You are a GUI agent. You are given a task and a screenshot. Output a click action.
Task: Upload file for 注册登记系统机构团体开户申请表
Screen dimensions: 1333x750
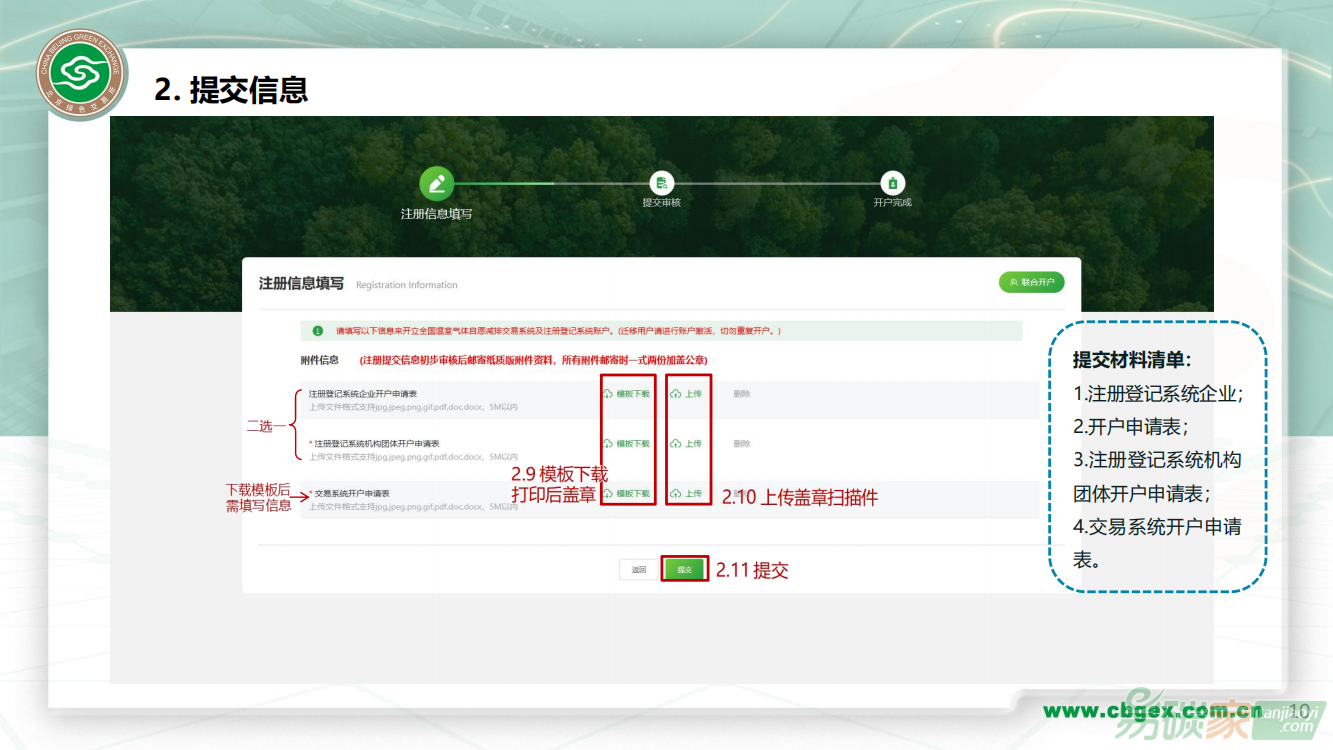[x=687, y=444]
